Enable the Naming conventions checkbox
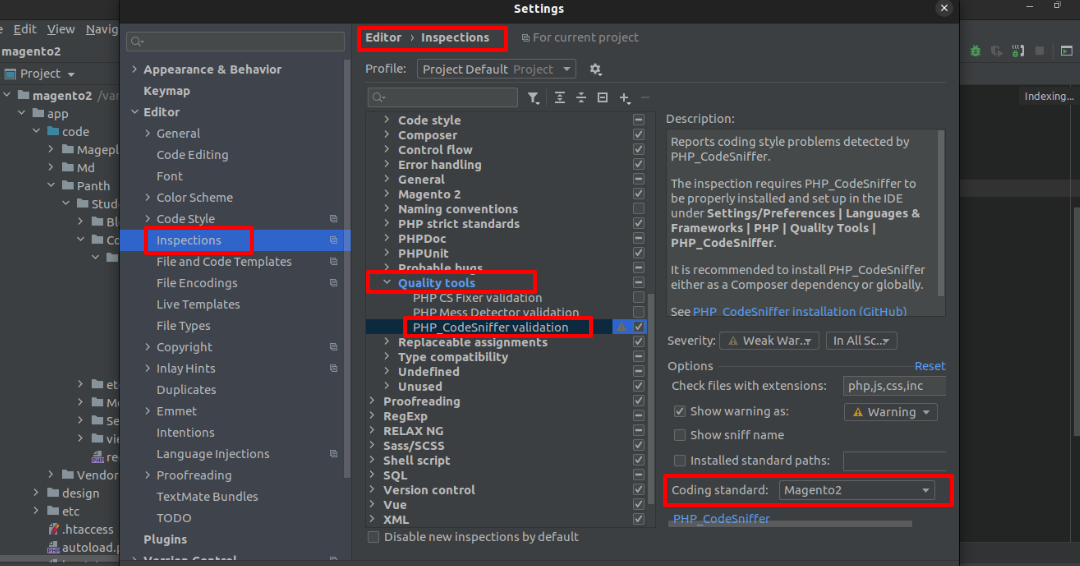The height and width of the screenshot is (566, 1080). tap(638, 209)
